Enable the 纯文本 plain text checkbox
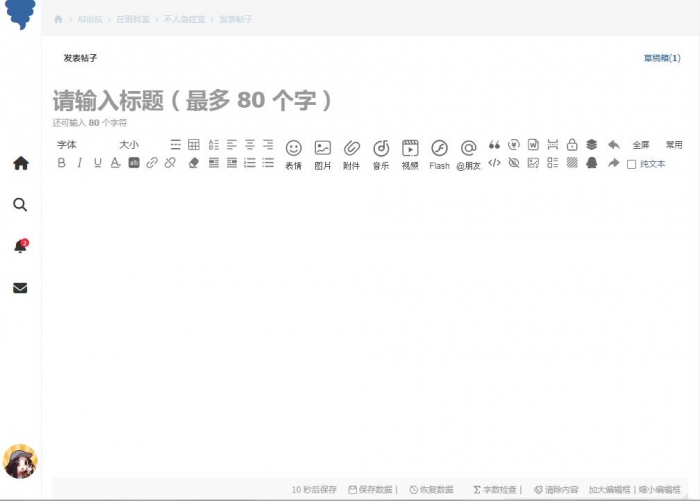The height and width of the screenshot is (501, 700). (x=631, y=164)
